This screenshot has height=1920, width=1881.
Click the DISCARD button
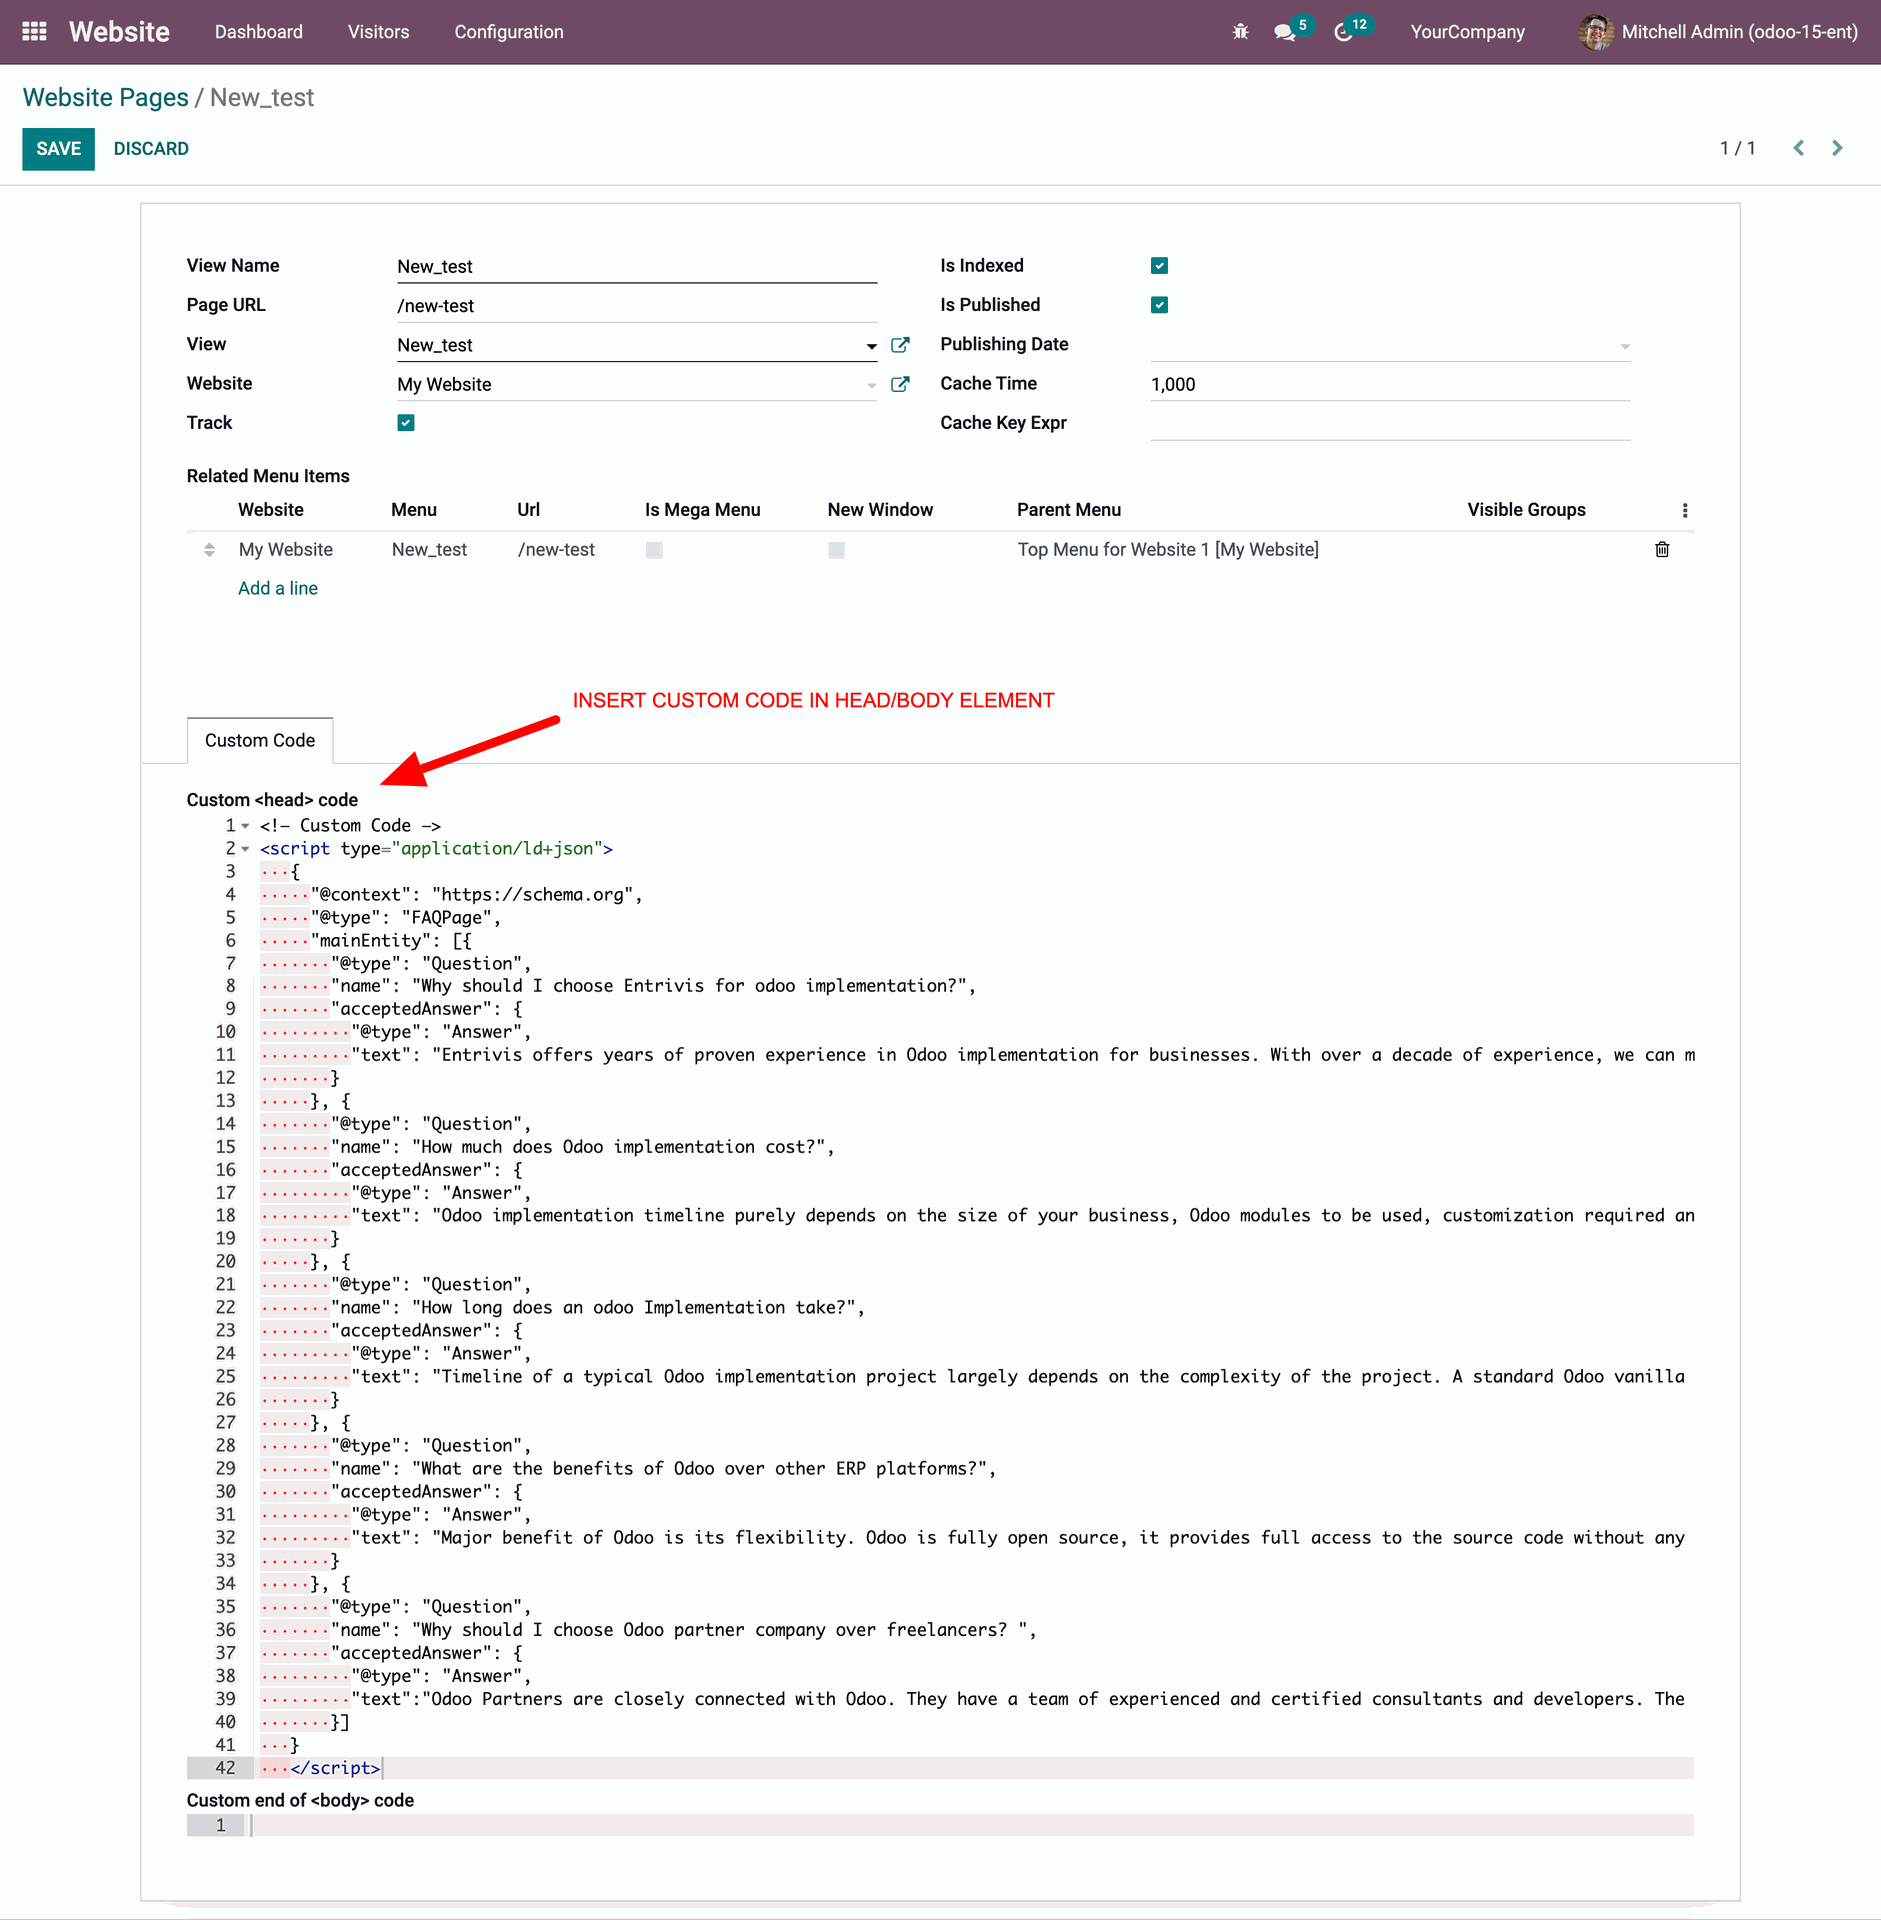click(151, 149)
